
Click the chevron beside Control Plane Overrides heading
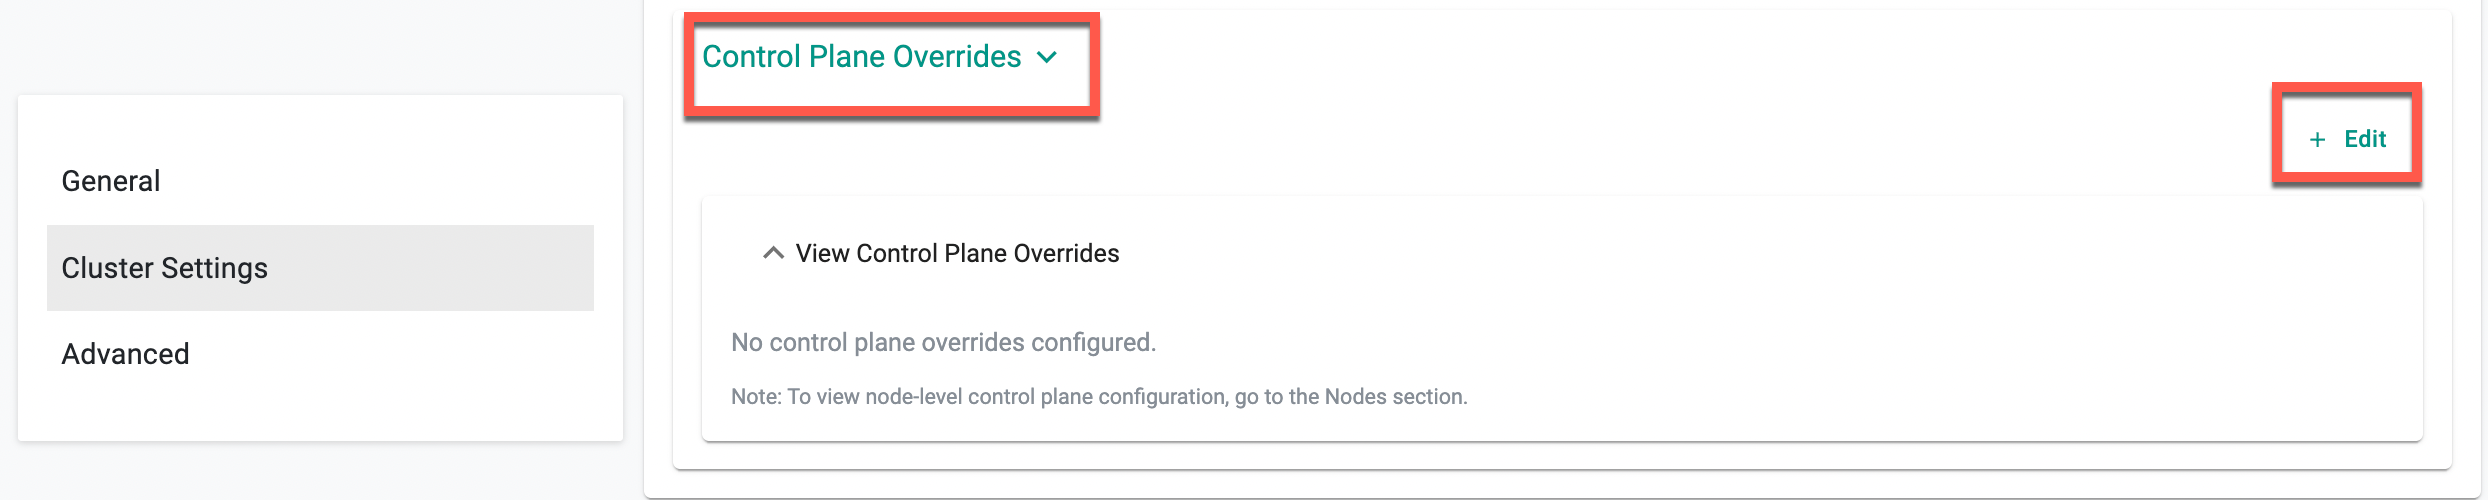click(1047, 58)
